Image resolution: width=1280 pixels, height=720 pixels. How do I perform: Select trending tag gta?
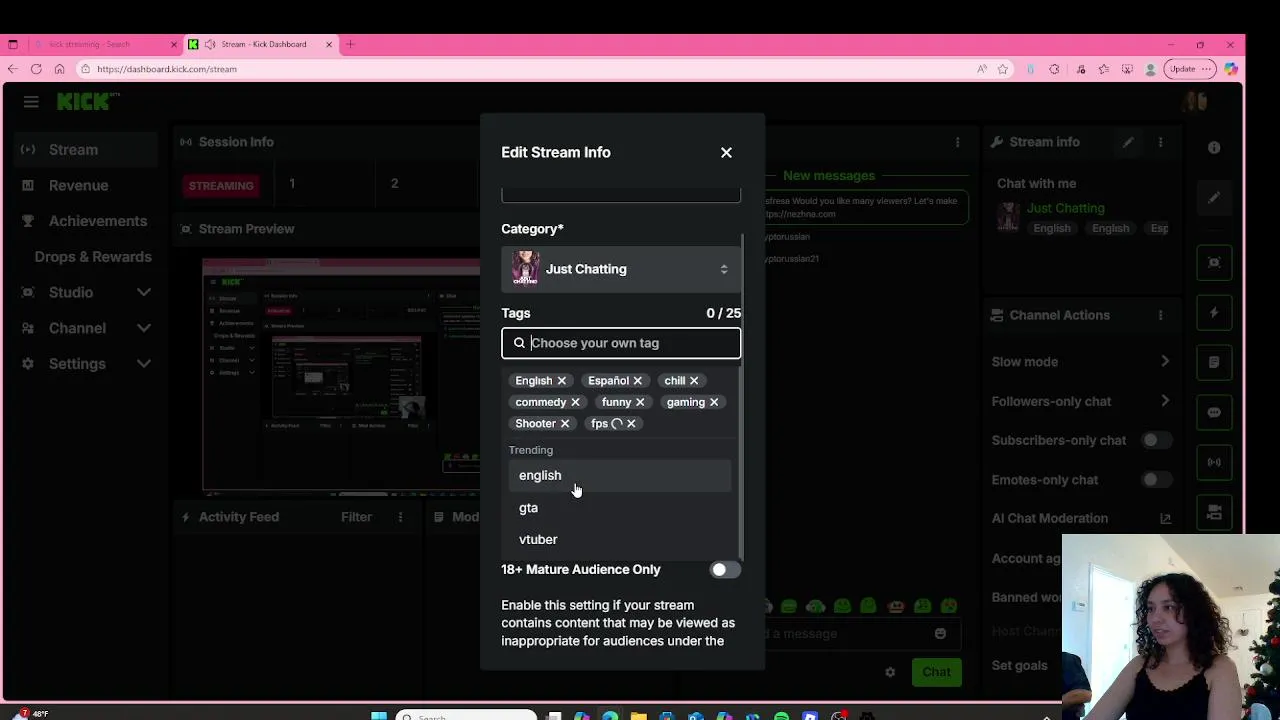[620, 508]
